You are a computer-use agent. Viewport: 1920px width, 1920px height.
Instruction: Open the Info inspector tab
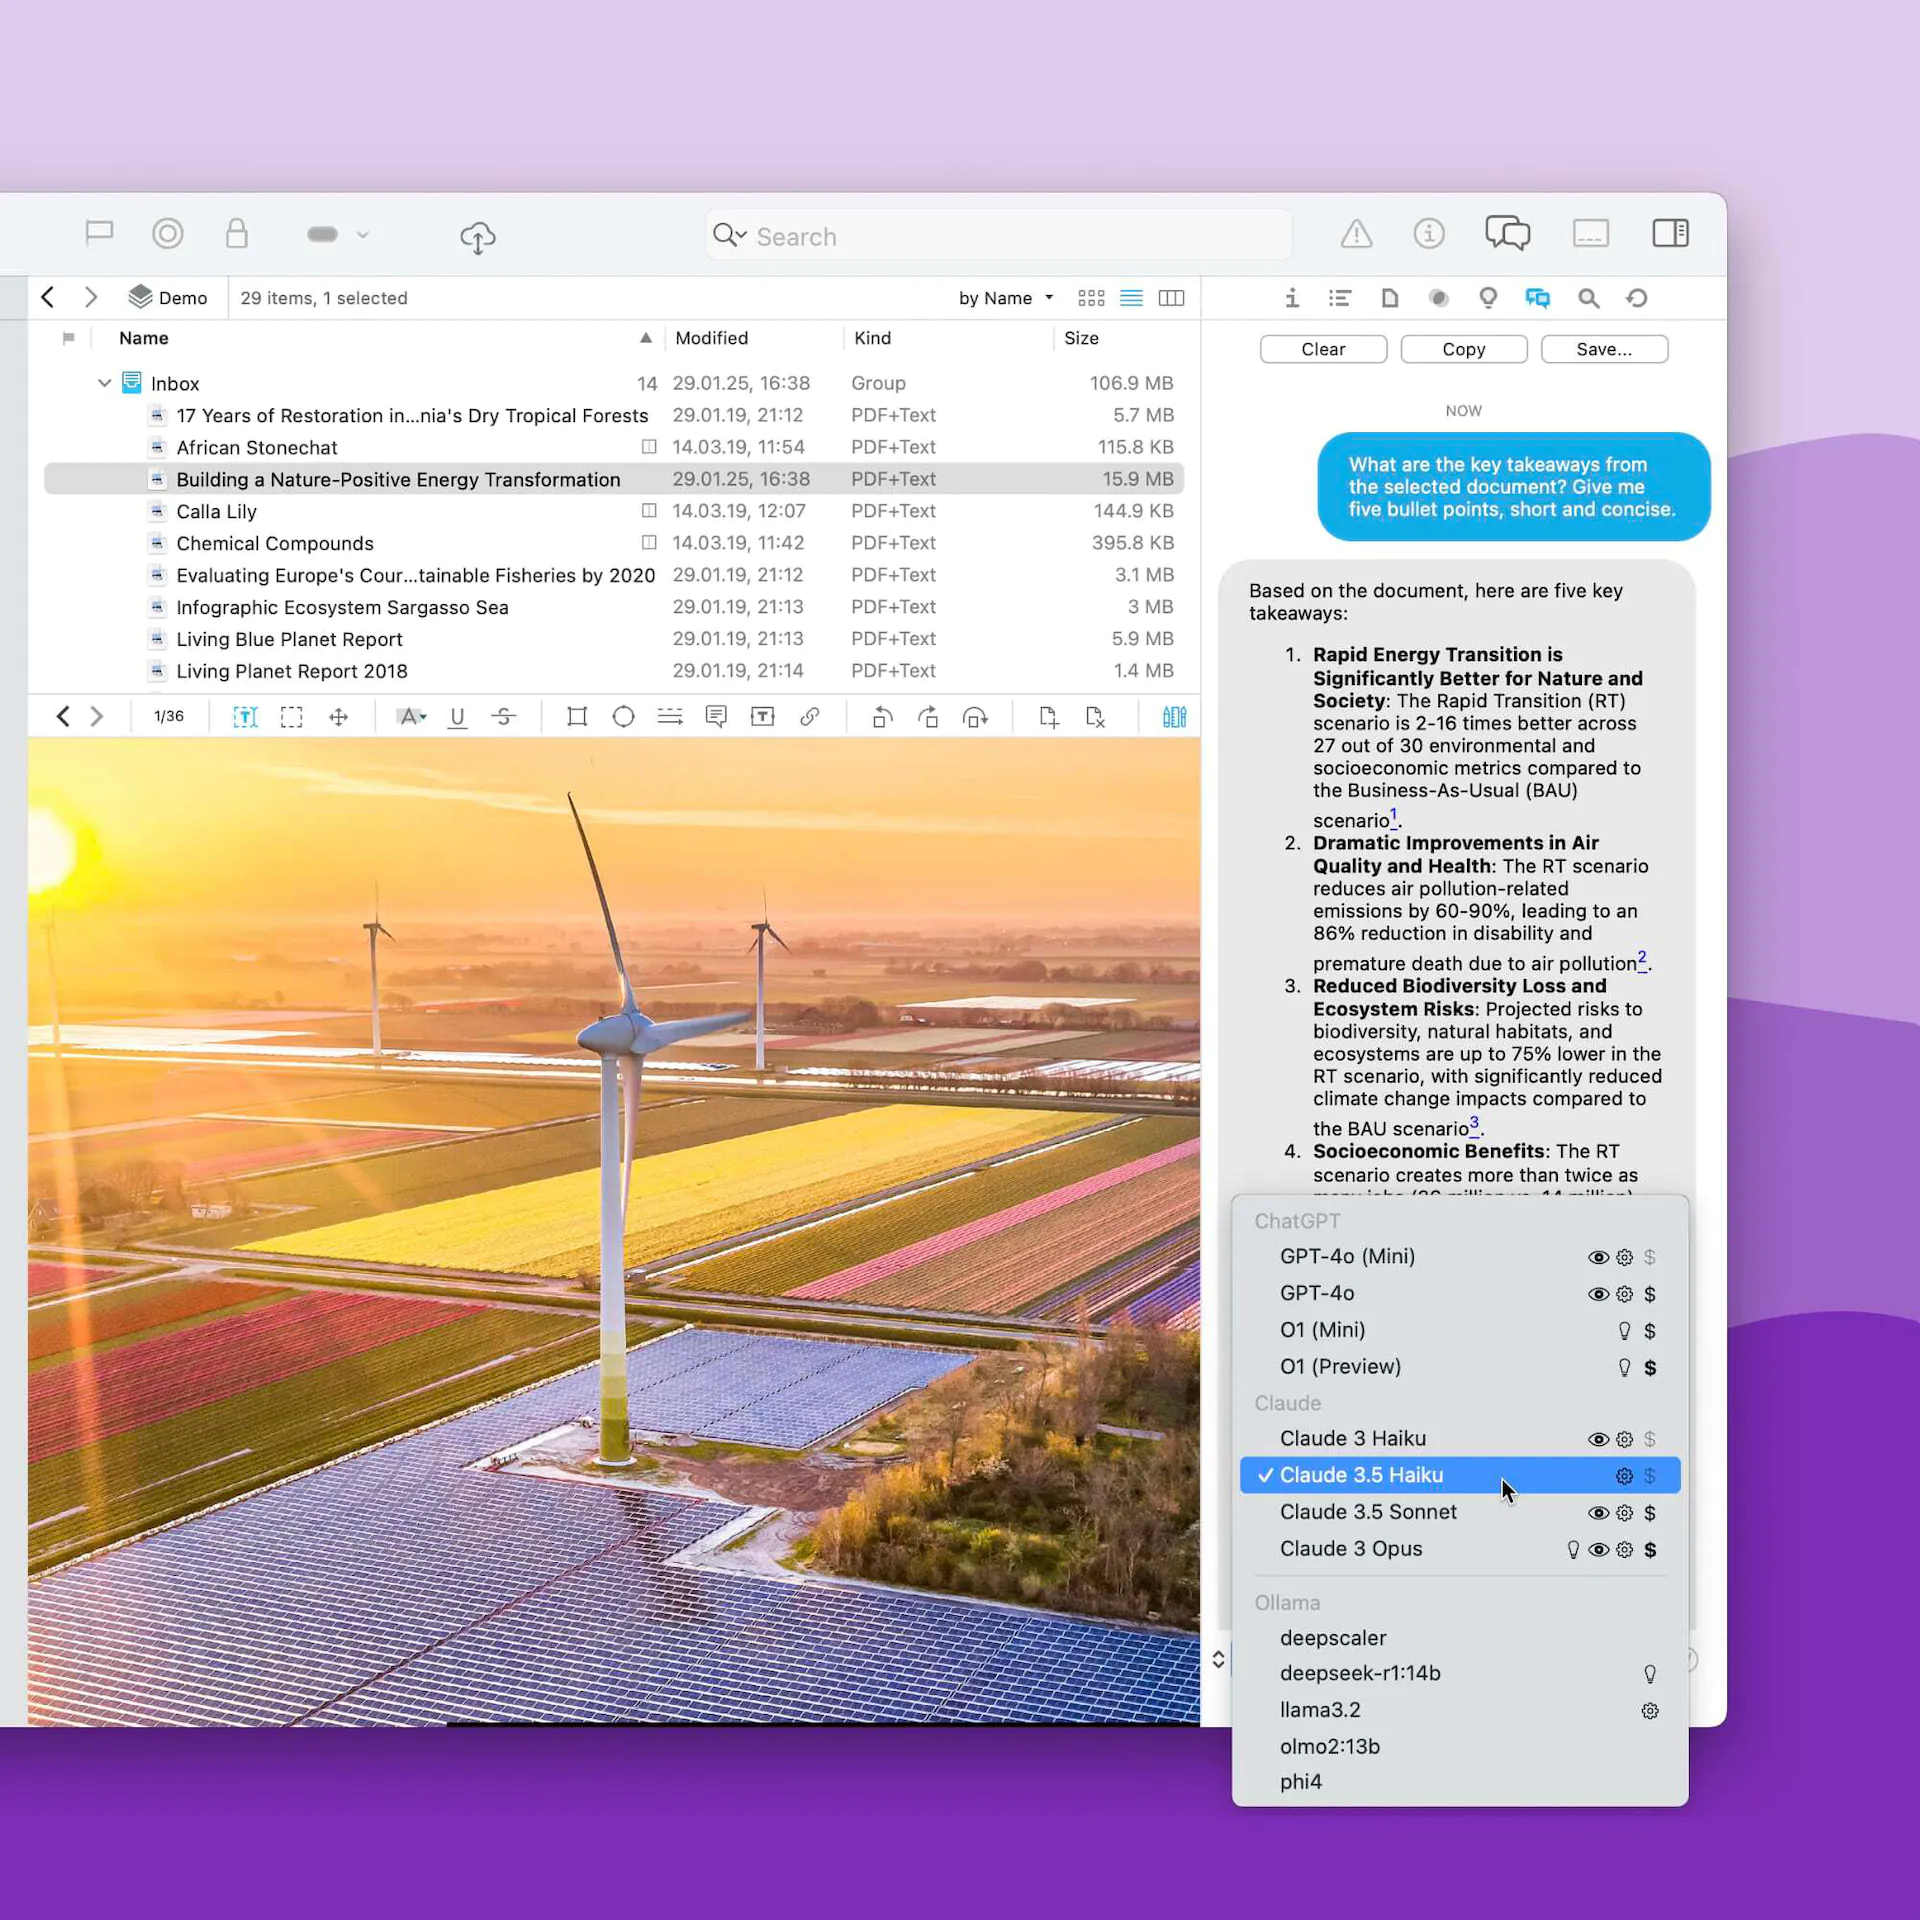point(1292,298)
